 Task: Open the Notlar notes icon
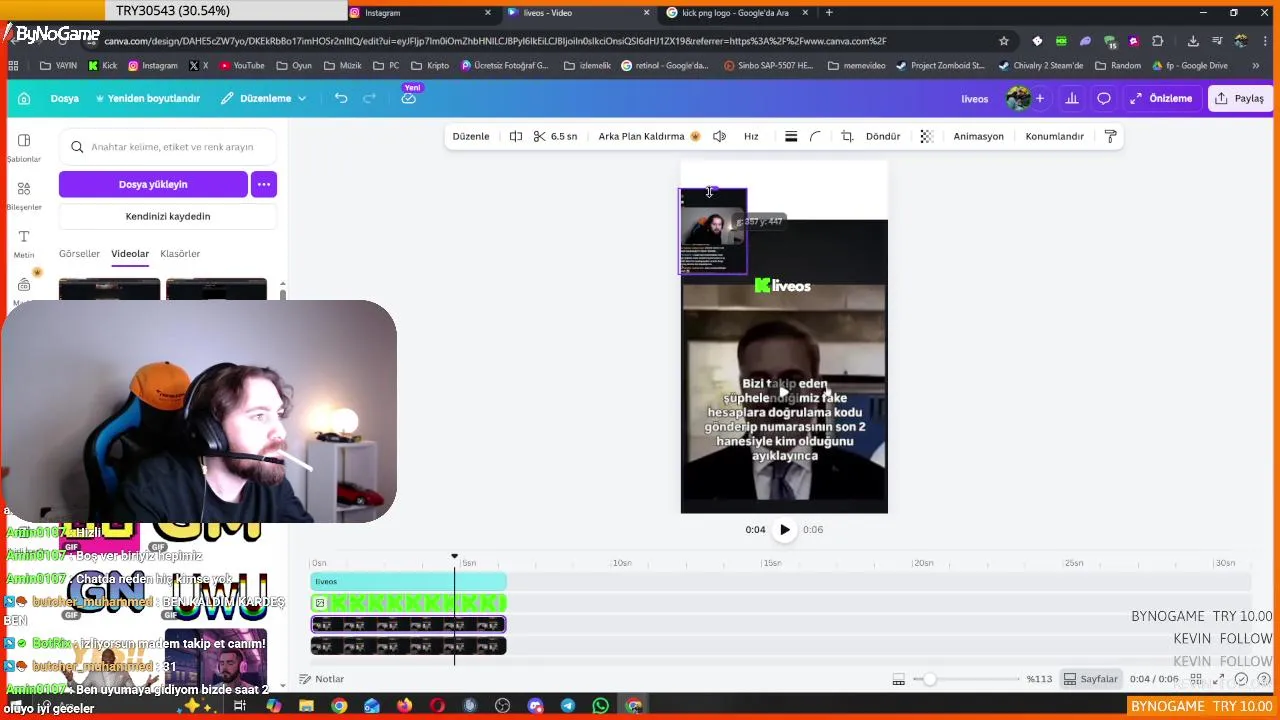click(322, 679)
